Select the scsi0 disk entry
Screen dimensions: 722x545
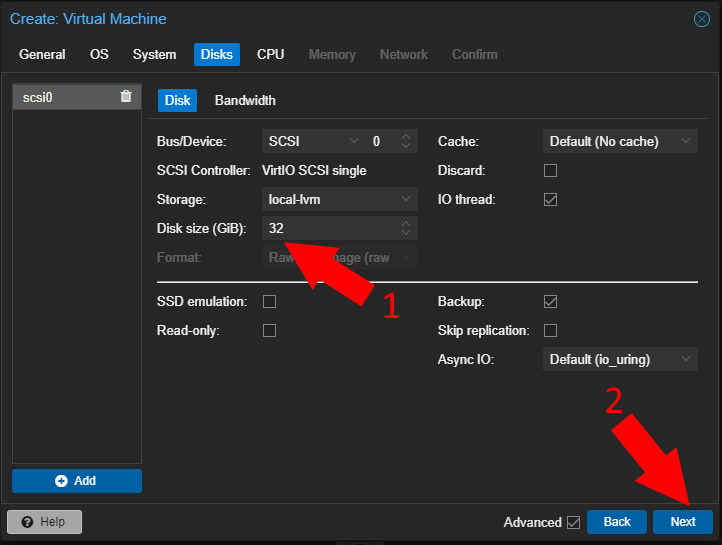tap(77, 97)
